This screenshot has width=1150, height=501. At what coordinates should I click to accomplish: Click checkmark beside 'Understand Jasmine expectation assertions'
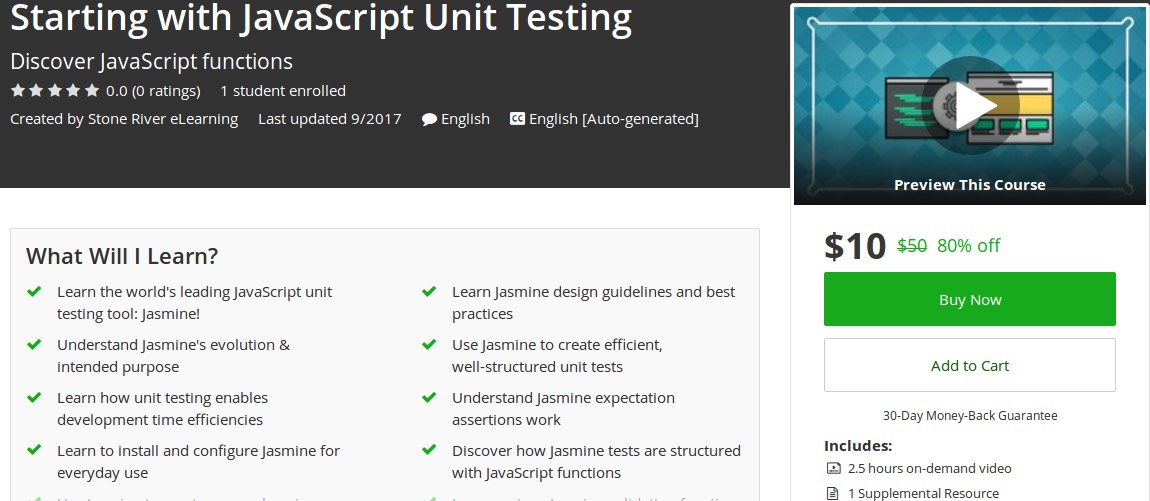click(x=429, y=397)
